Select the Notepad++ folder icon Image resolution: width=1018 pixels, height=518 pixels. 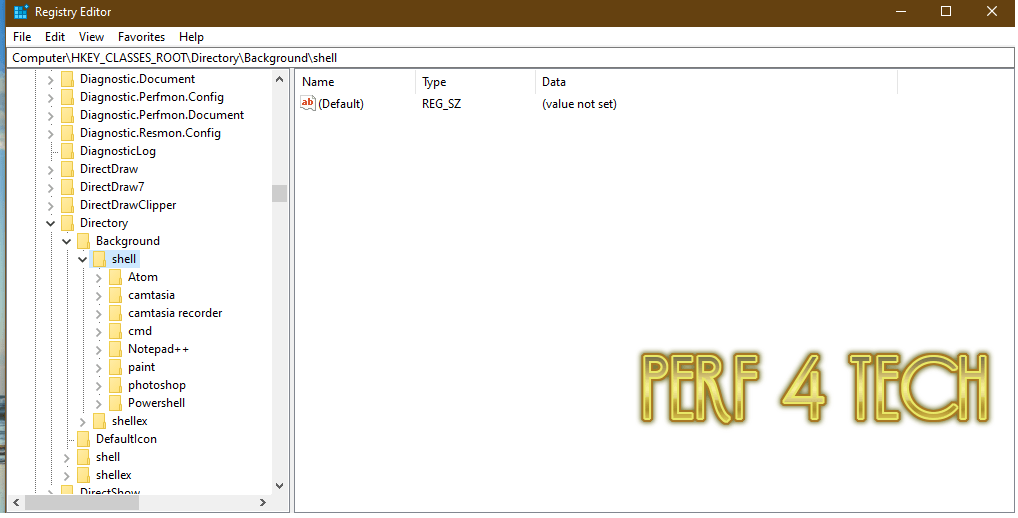point(116,349)
